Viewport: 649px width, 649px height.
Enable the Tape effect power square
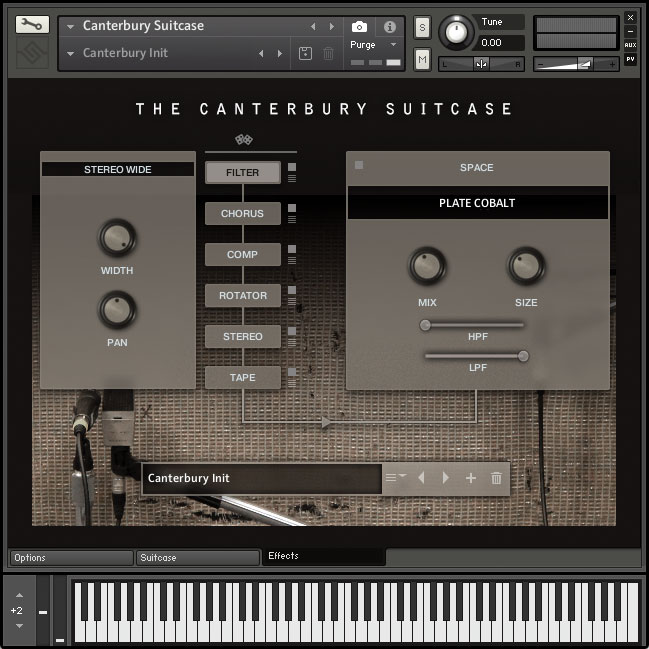[x=292, y=372]
